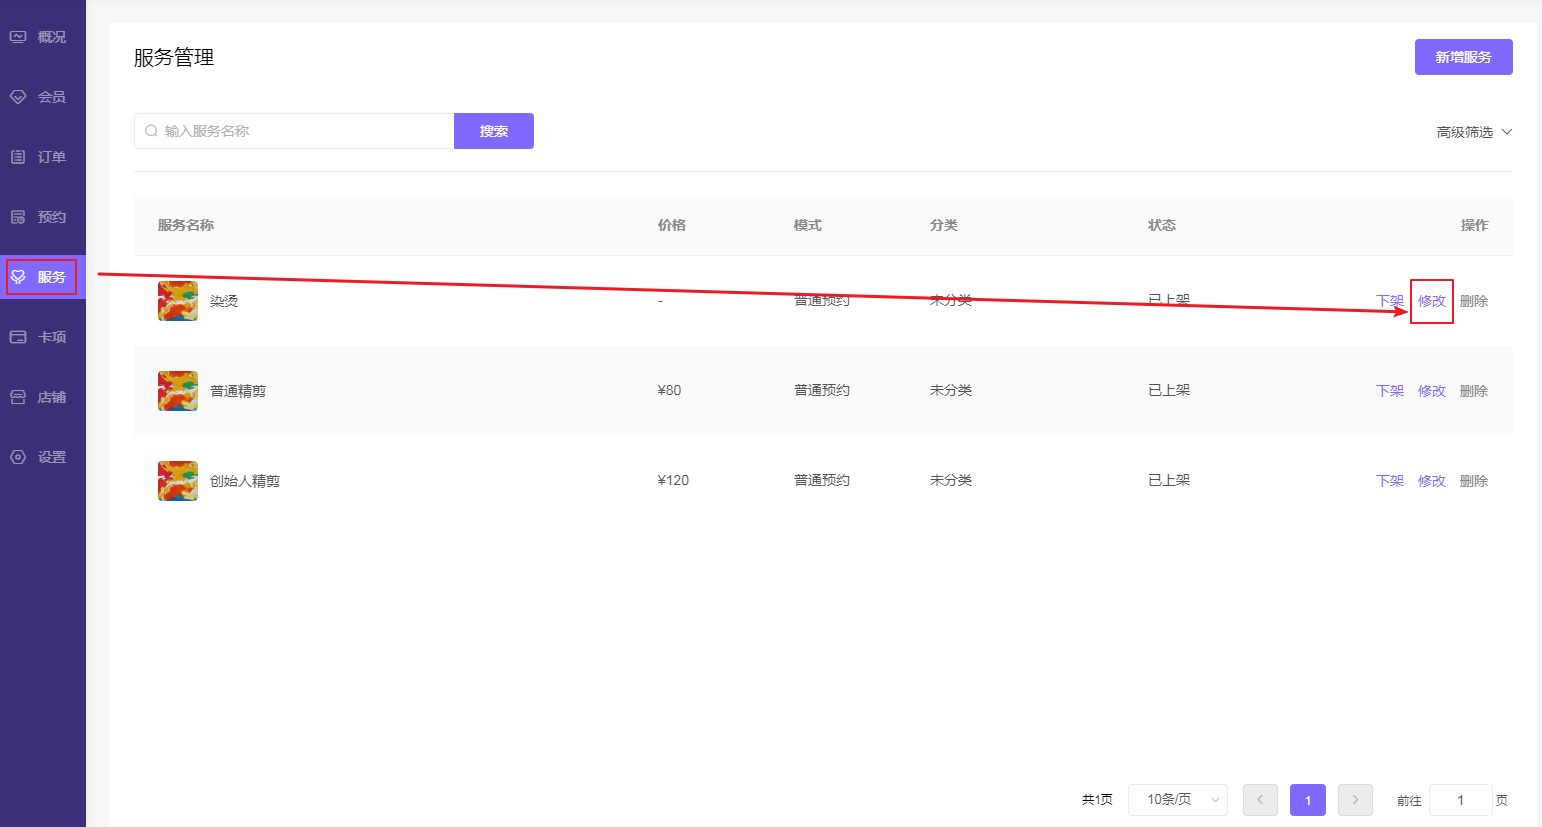Focus the 前往 page number input
Screen dimensions: 1542x827
point(1461,800)
